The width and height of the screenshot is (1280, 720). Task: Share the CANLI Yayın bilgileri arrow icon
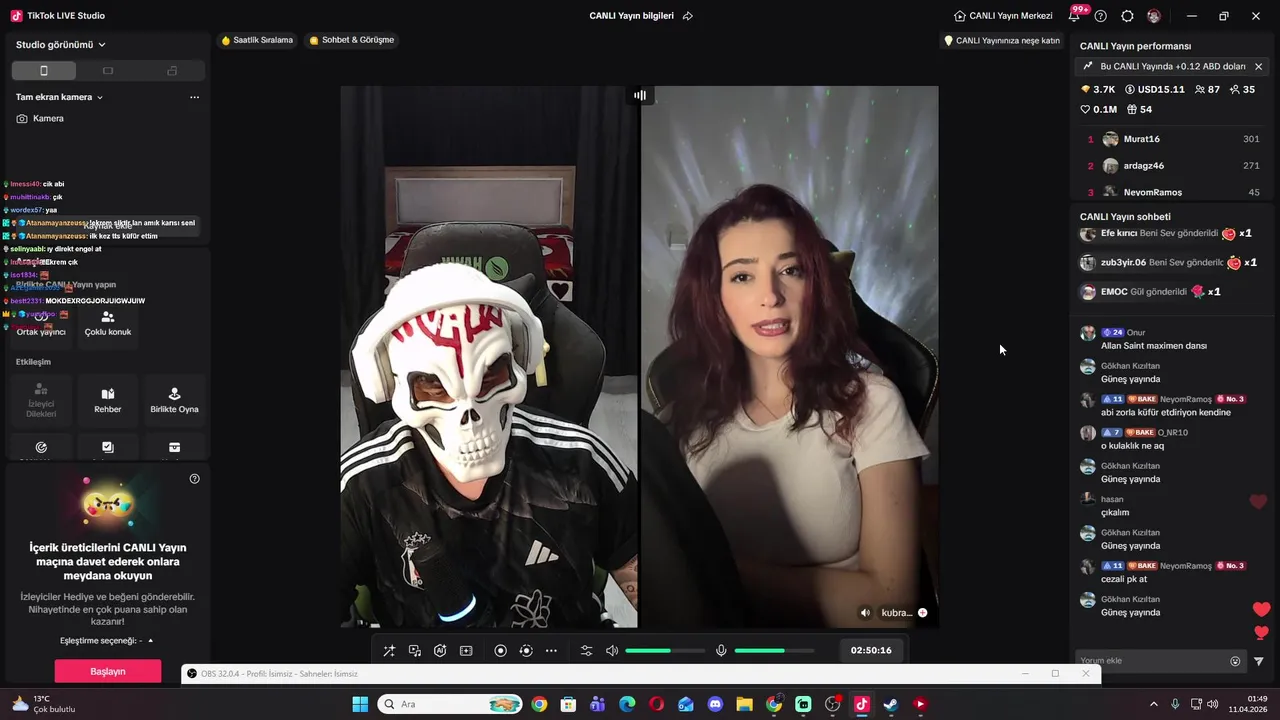pyautogui.click(x=688, y=16)
